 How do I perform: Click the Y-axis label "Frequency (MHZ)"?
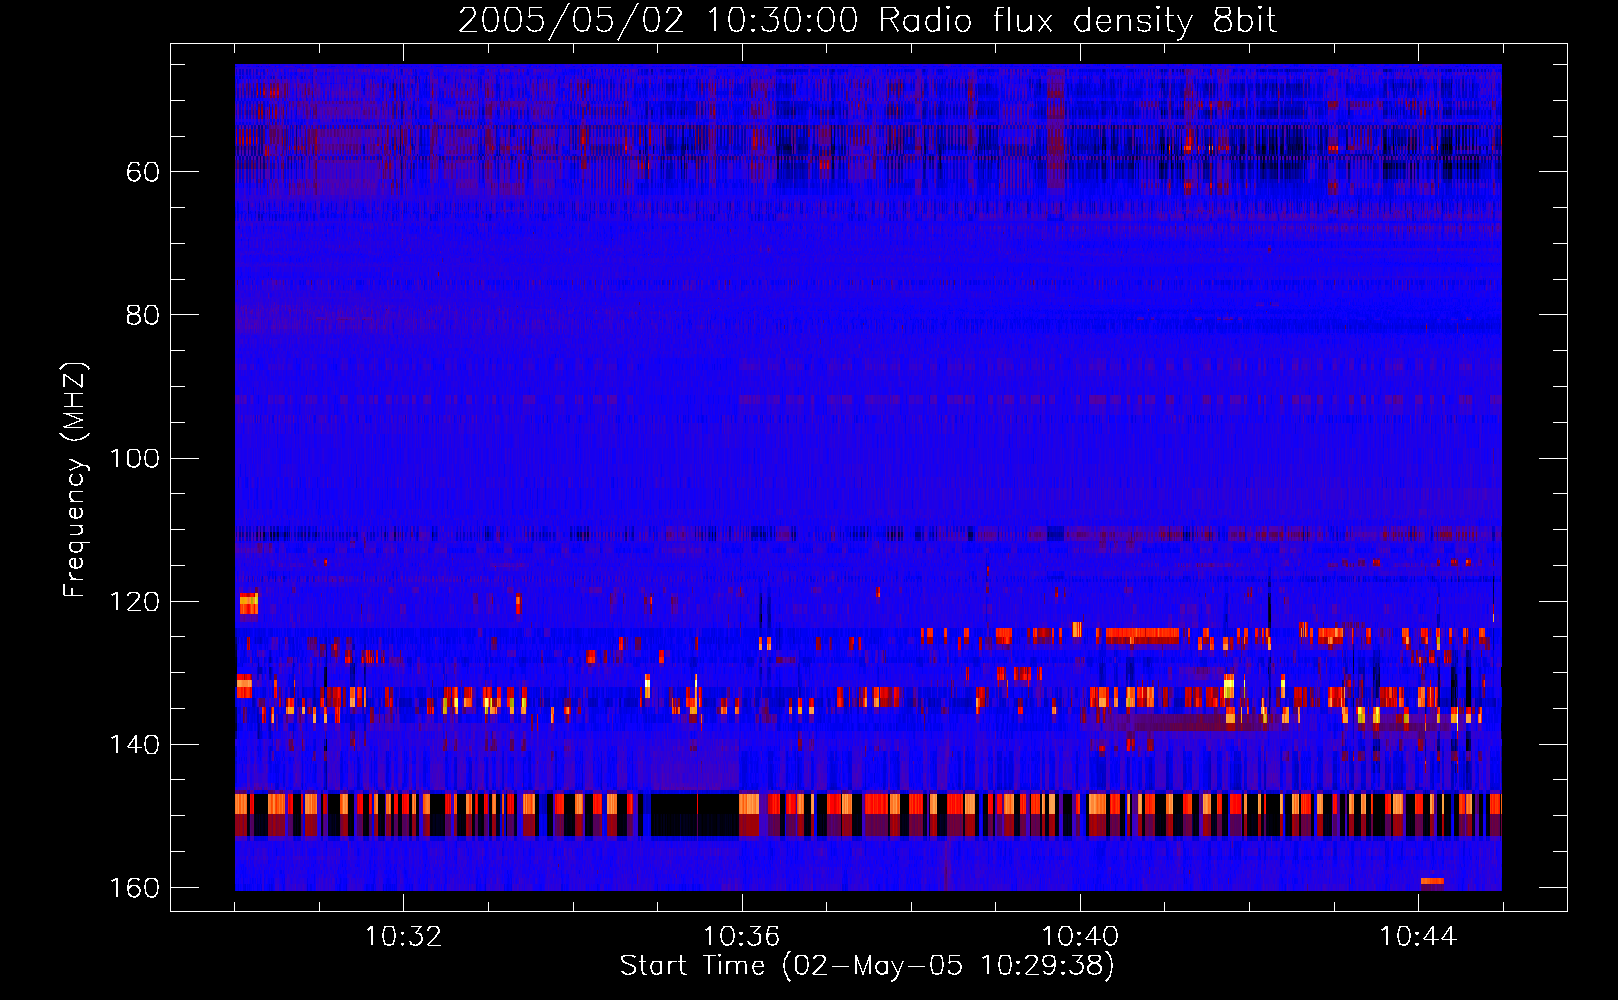[76, 480]
